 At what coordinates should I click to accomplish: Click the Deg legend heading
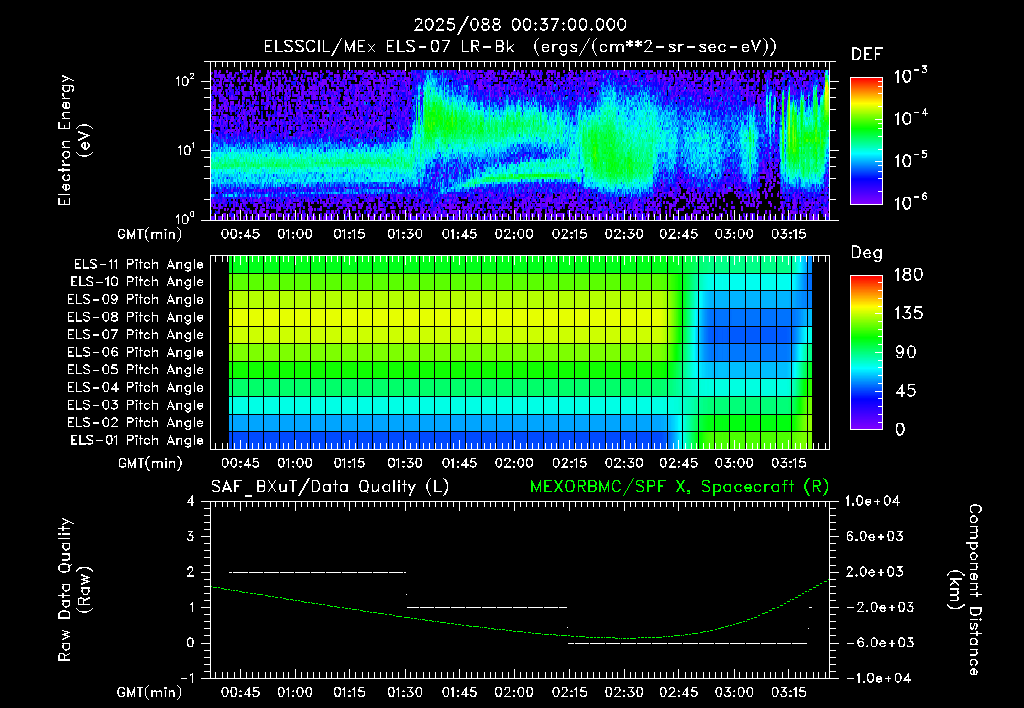pos(867,253)
